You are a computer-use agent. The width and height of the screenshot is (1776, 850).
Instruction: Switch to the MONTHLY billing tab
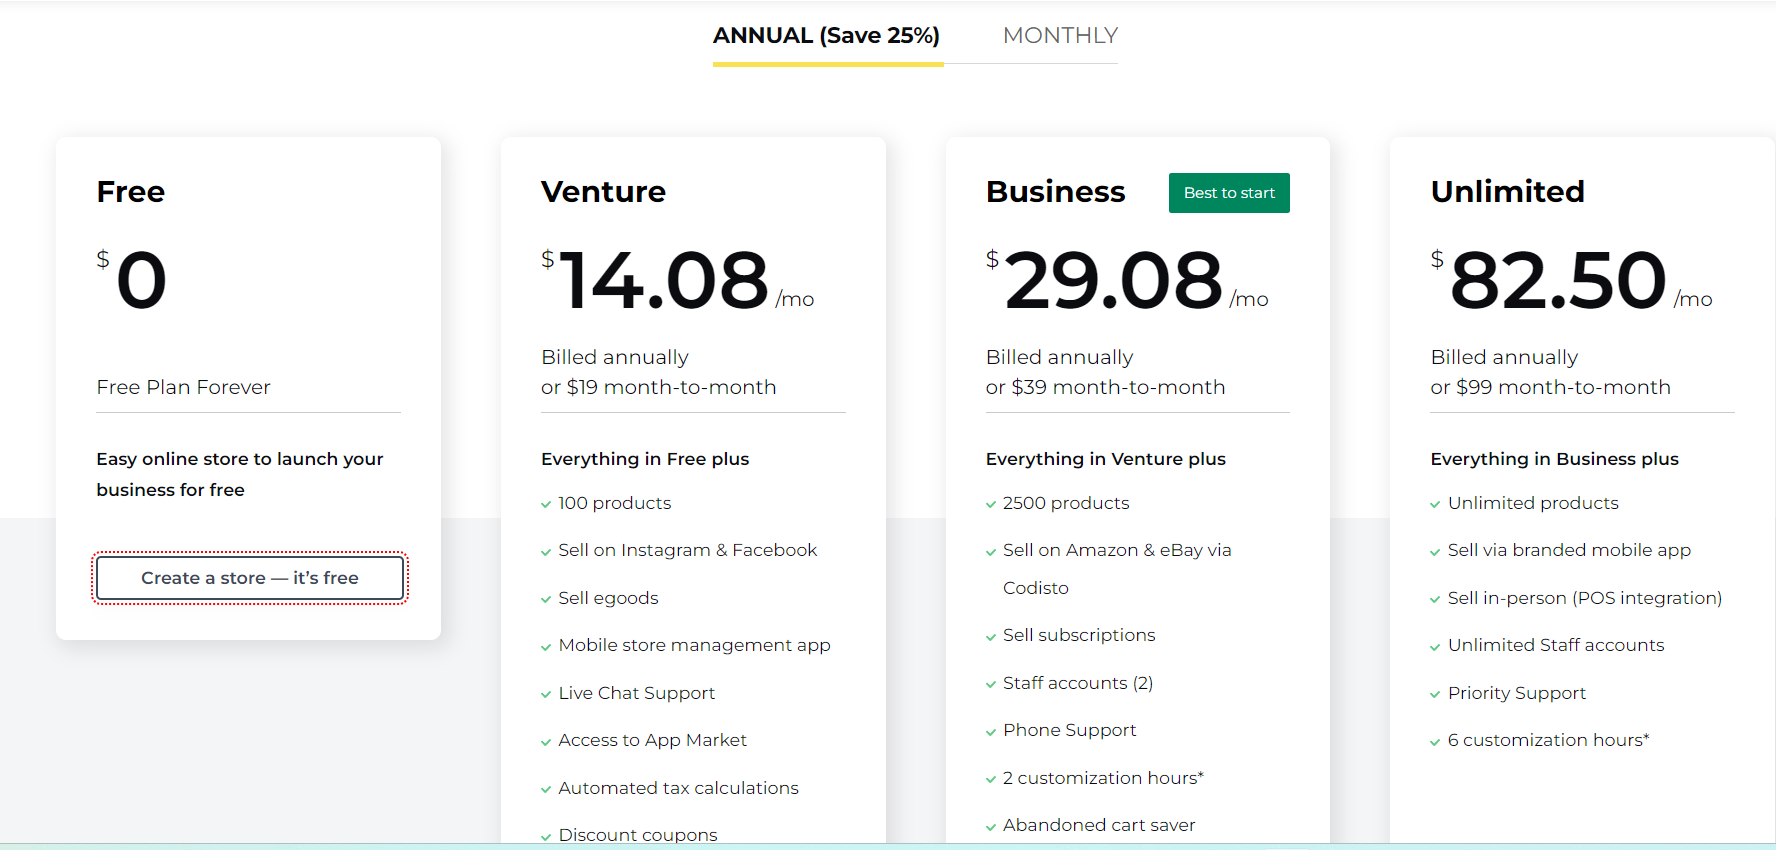click(1060, 35)
